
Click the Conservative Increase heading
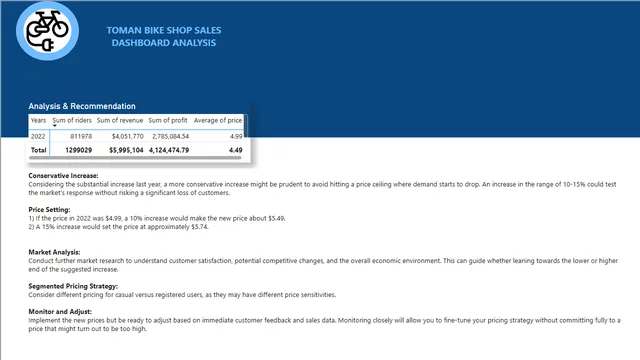(x=63, y=176)
